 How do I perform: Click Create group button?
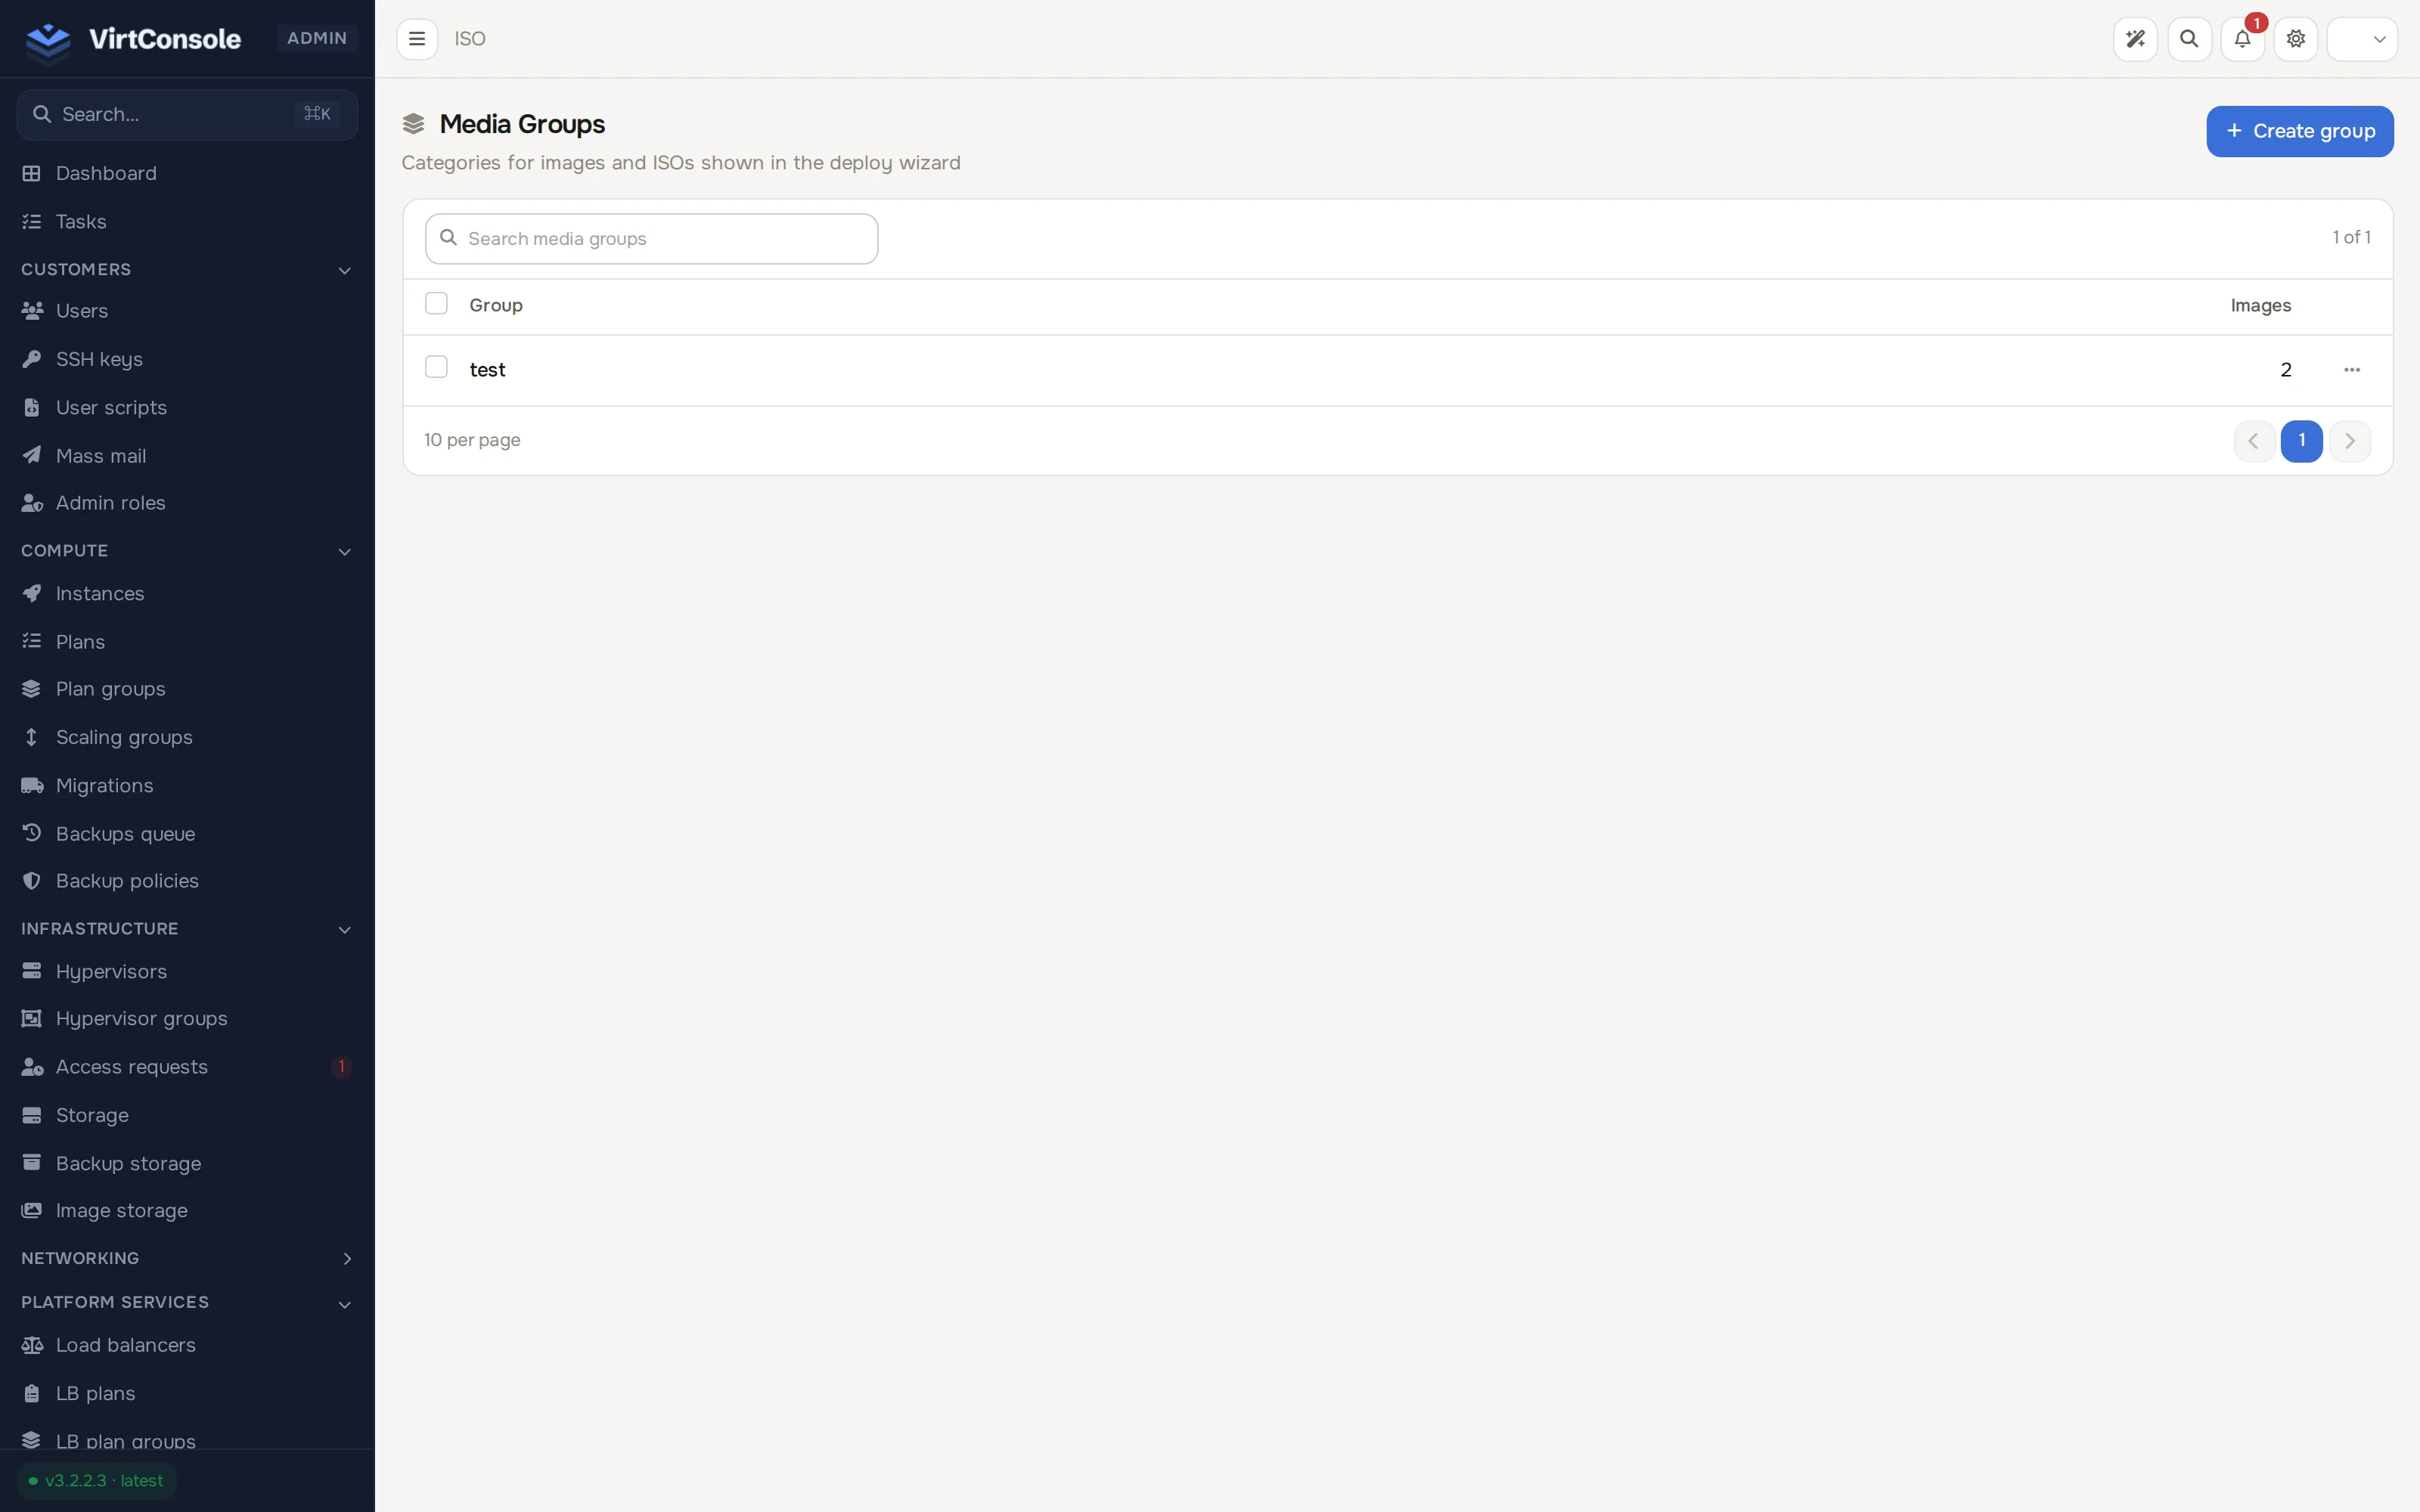click(x=2300, y=131)
